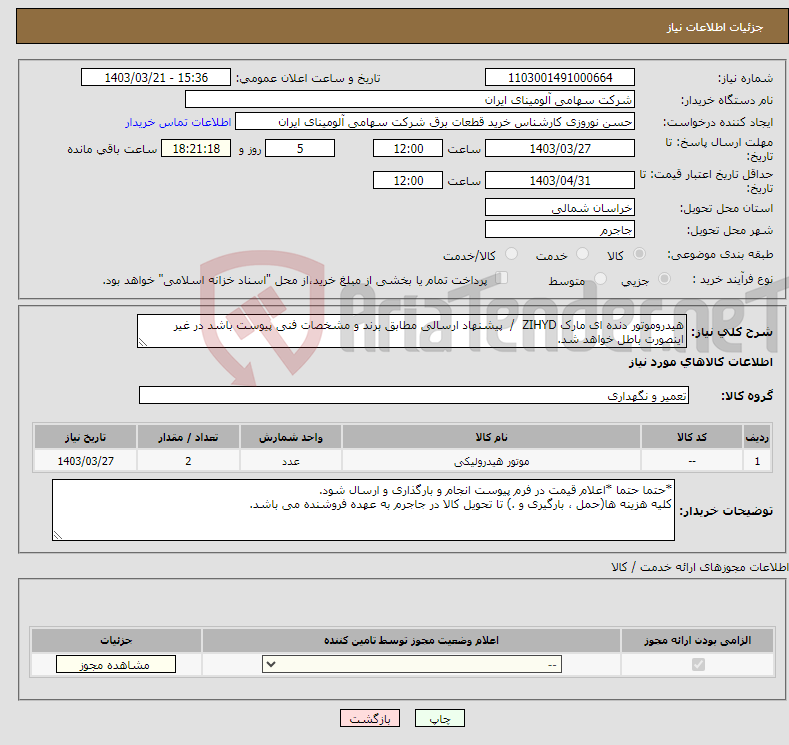Click the عدد unit cell
This screenshot has height=745, width=789.
pyautogui.click(x=291, y=461)
